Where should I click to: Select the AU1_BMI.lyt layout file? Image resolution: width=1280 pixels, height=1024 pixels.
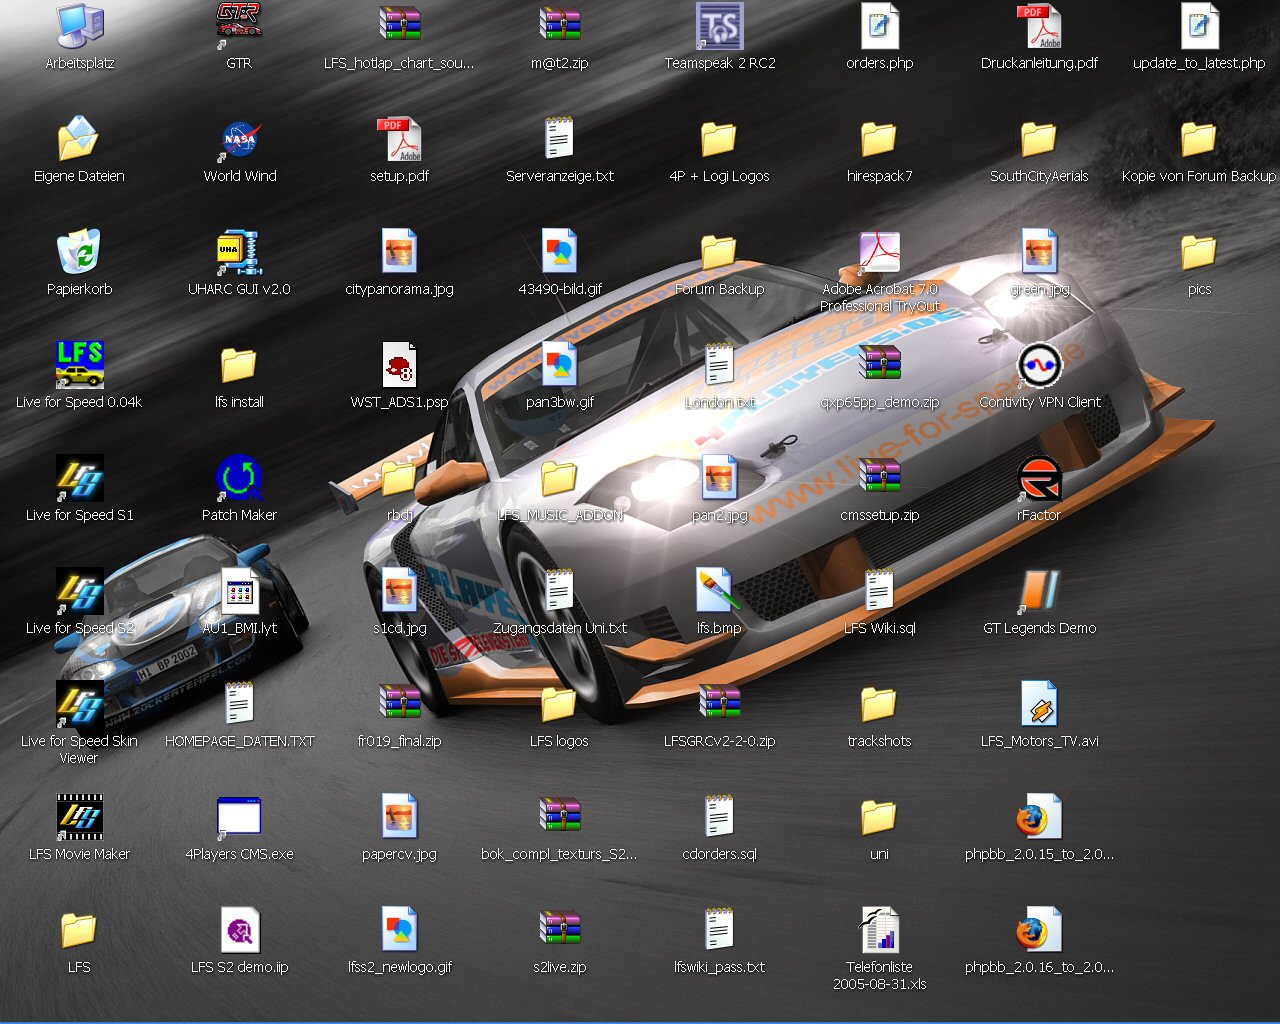point(239,592)
